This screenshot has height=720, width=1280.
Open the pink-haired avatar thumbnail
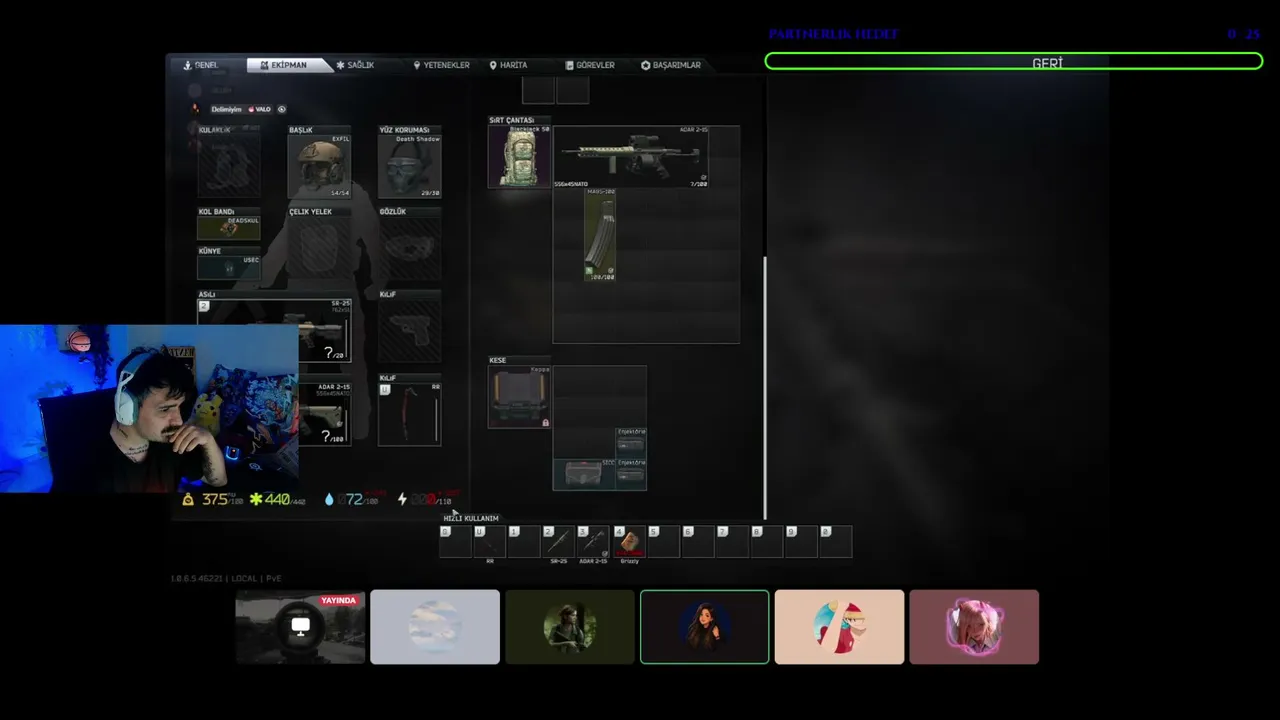pos(974,627)
